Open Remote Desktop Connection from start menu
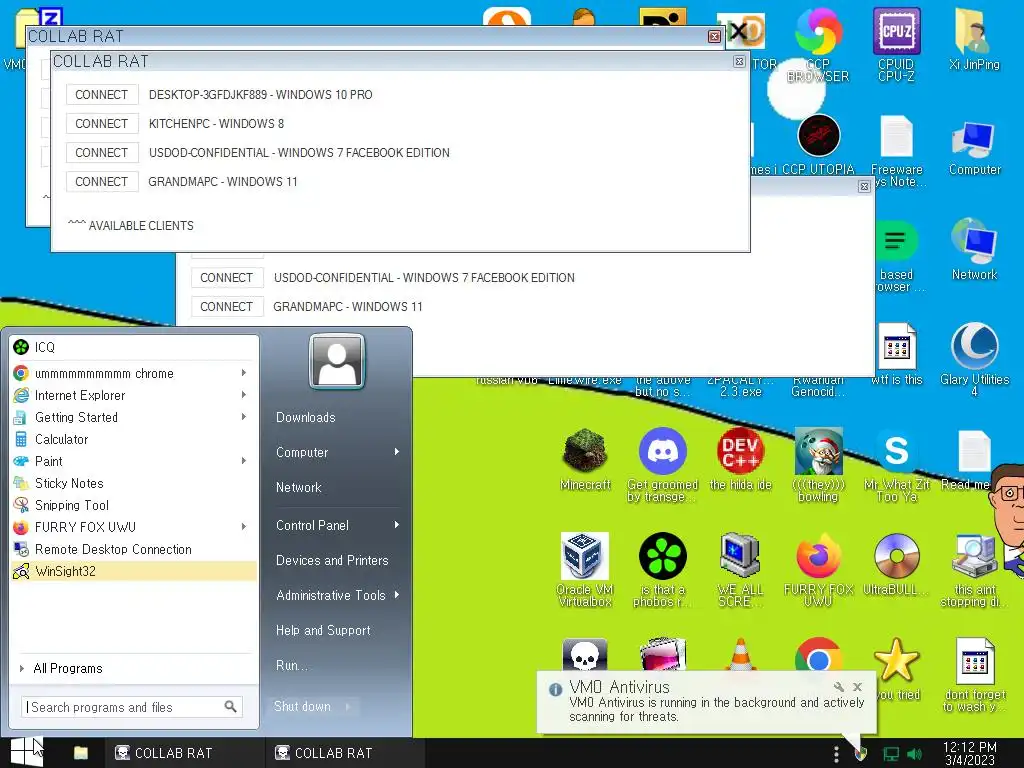This screenshot has width=1024, height=768. tap(134, 549)
